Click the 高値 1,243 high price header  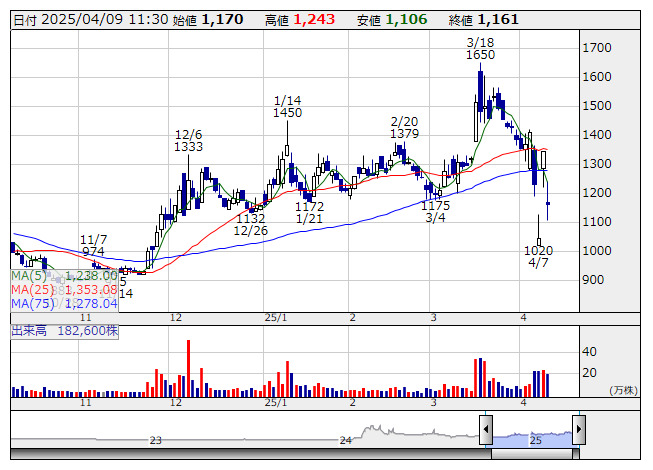pos(300,20)
